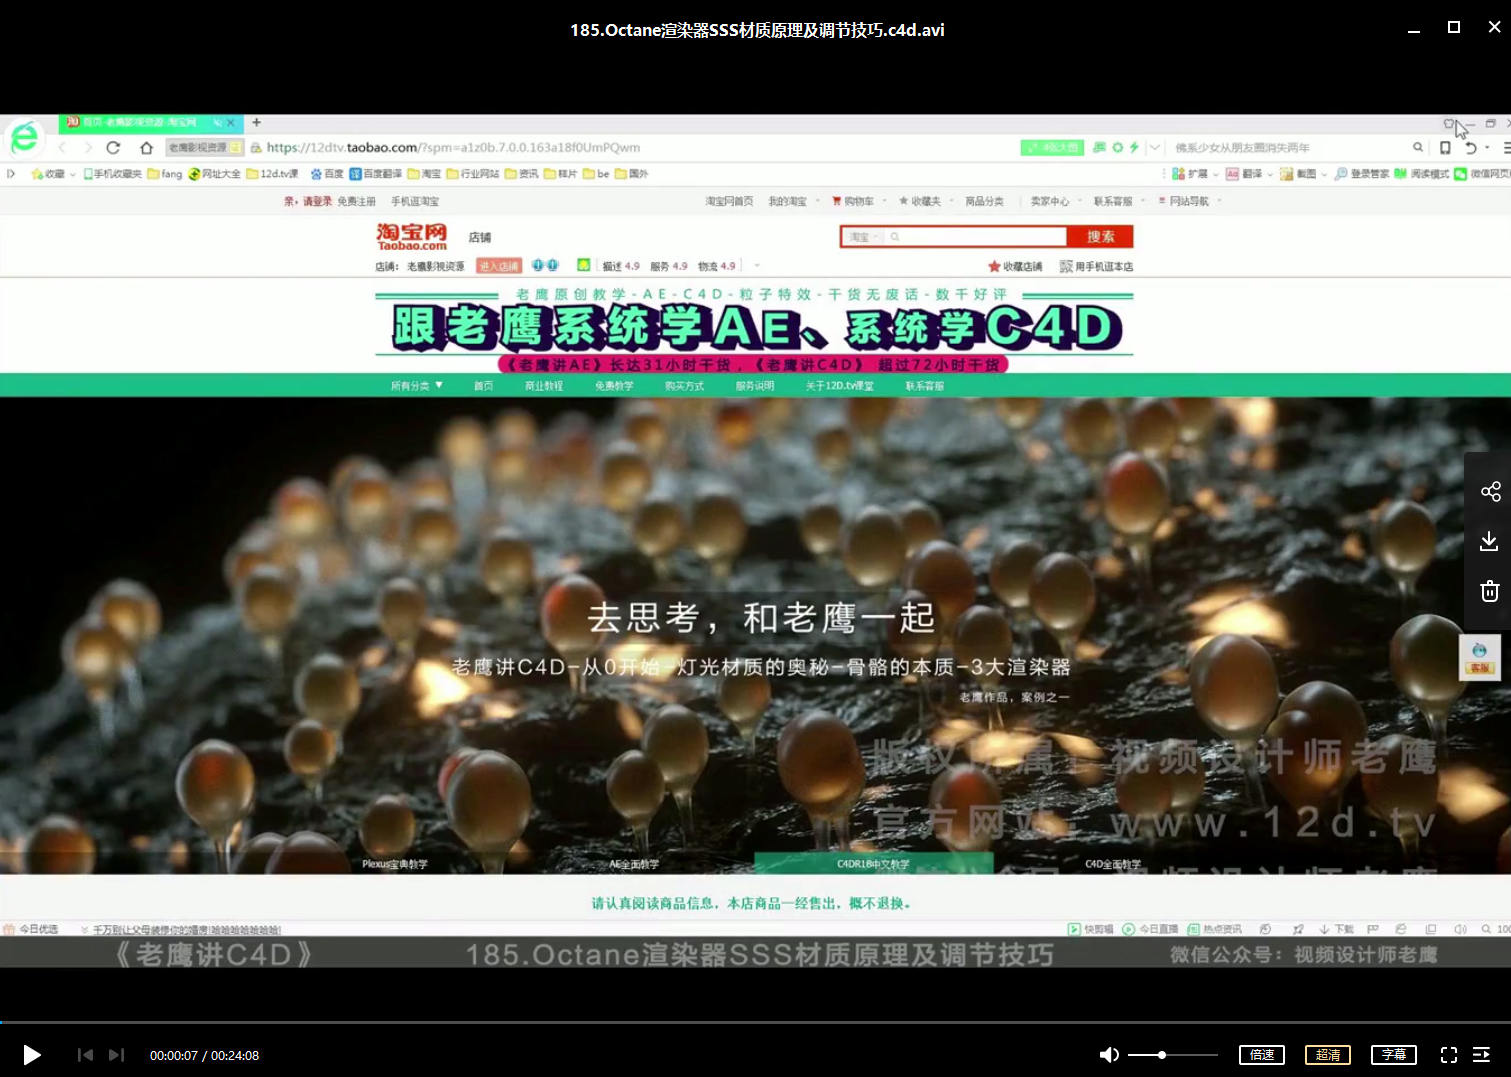
Task: Select the C4DR18中文教学 banner tab
Action: click(x=873, y=864)
